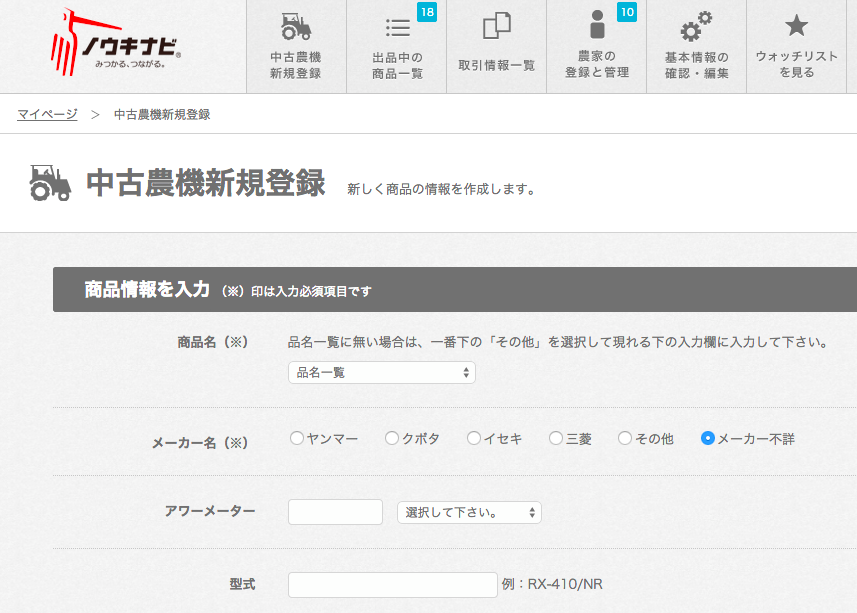Select その他 for maker name

(625, 438)
